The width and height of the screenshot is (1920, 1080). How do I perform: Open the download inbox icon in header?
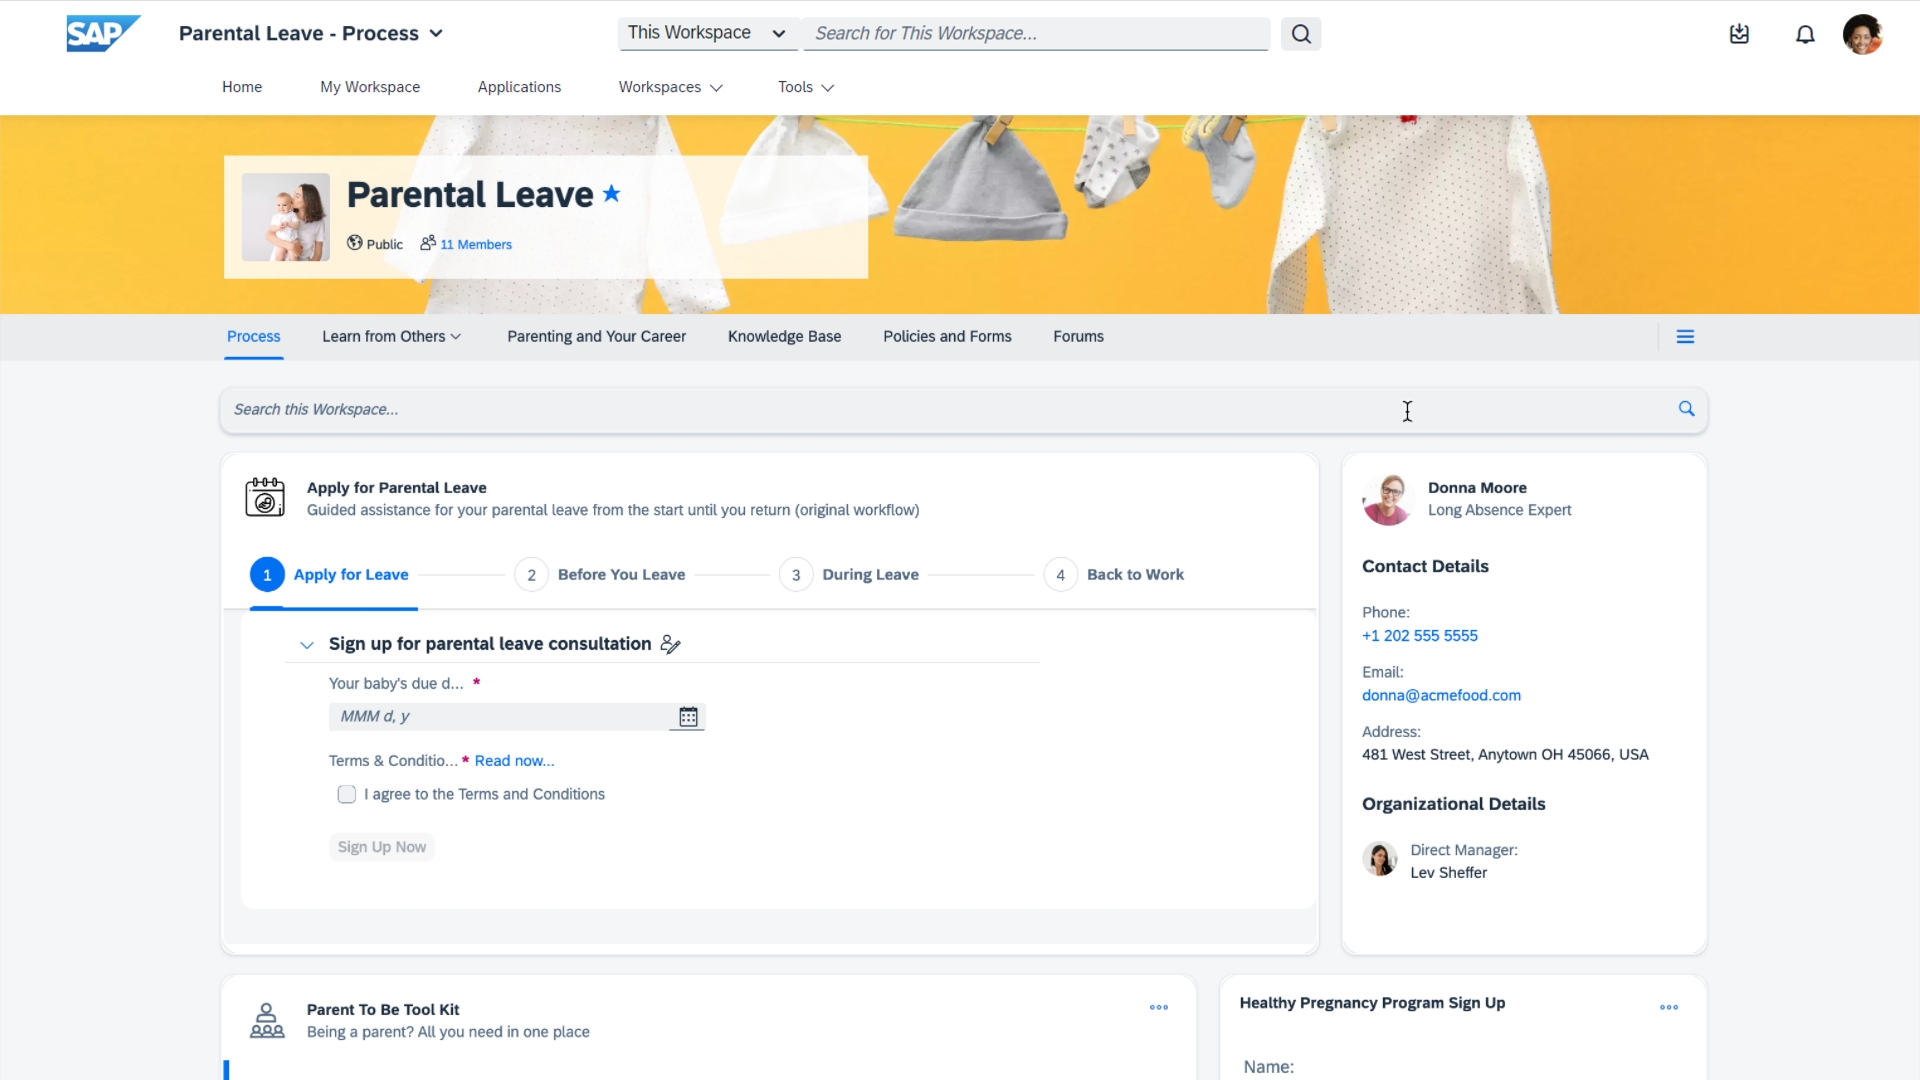click(x=1739, y=35)
